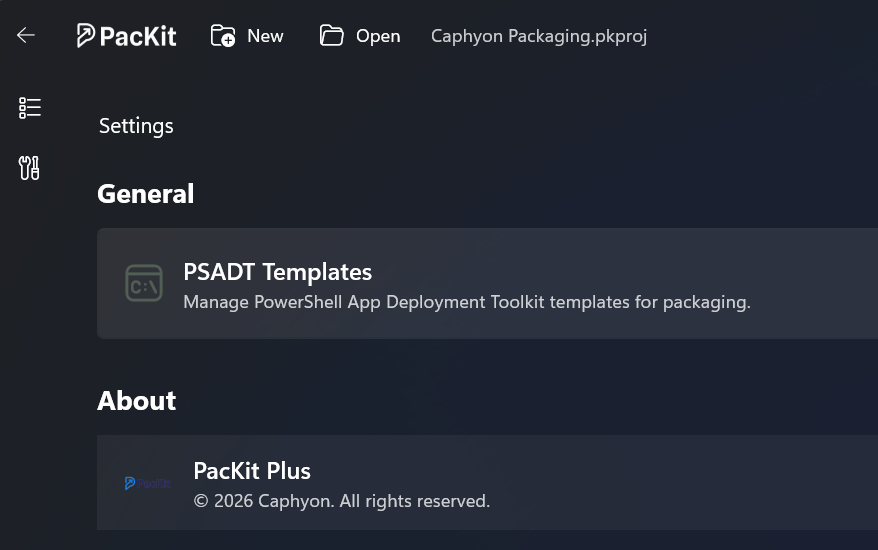
Task: Click the About section heading
Action: pos(137,401)
